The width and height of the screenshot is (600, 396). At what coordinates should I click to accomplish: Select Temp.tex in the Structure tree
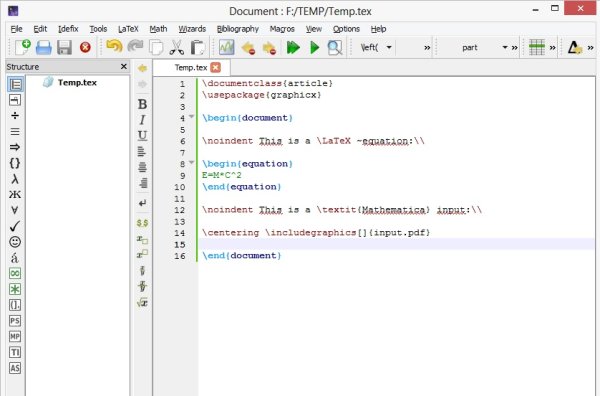coord(77,82)
